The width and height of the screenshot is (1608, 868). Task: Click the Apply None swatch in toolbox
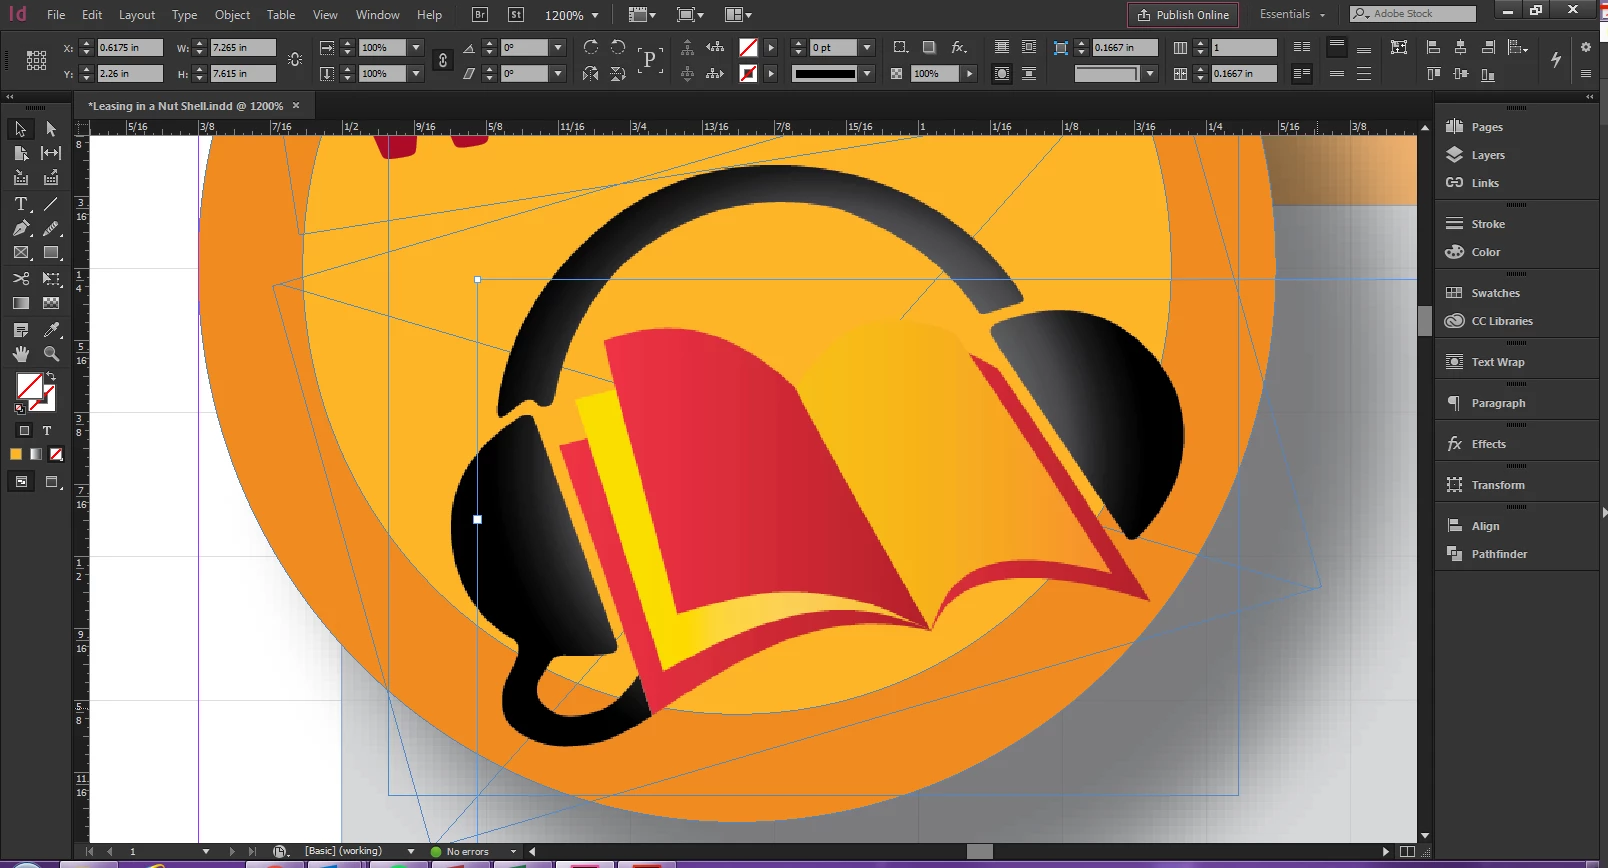point(56,454)
